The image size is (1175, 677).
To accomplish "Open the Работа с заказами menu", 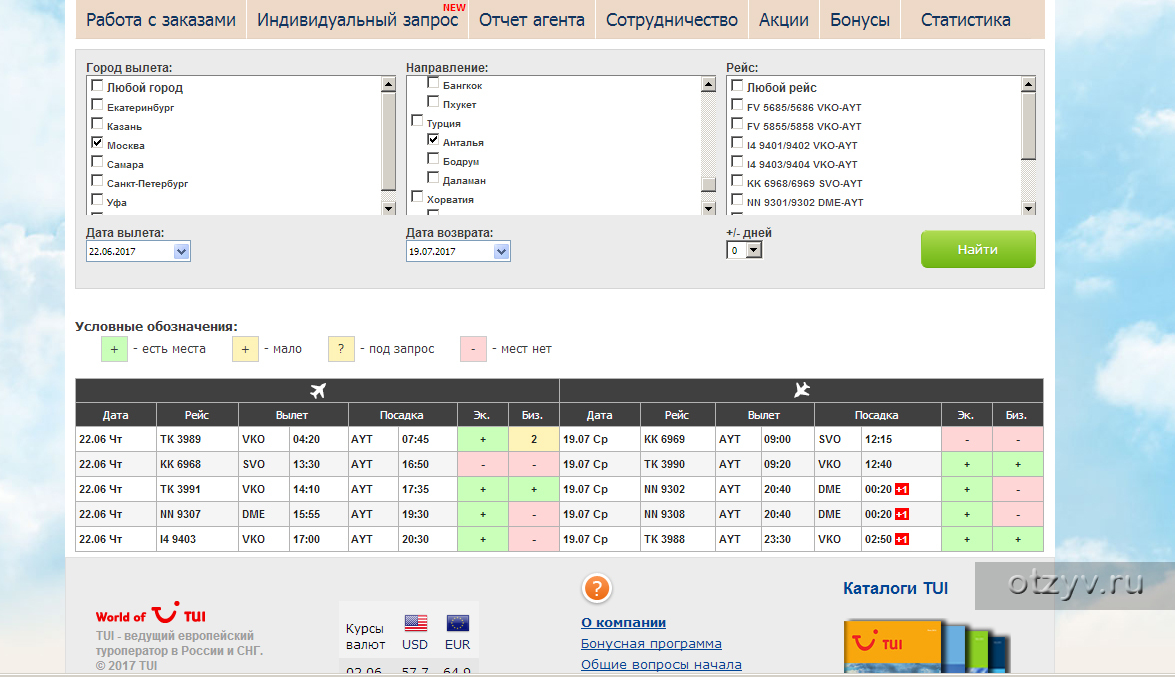I will (161, 20).
